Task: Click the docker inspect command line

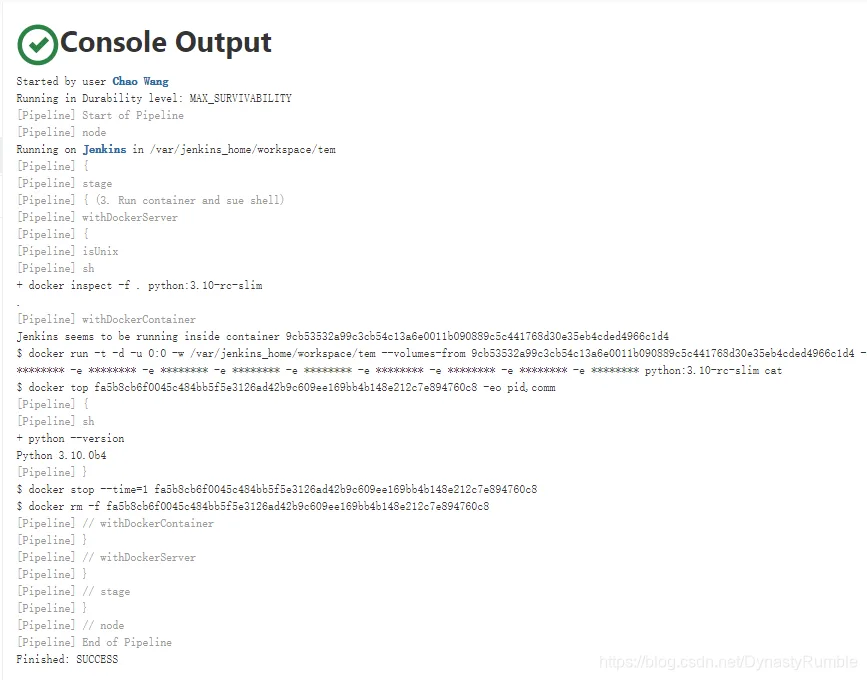Action: [139, 285]
